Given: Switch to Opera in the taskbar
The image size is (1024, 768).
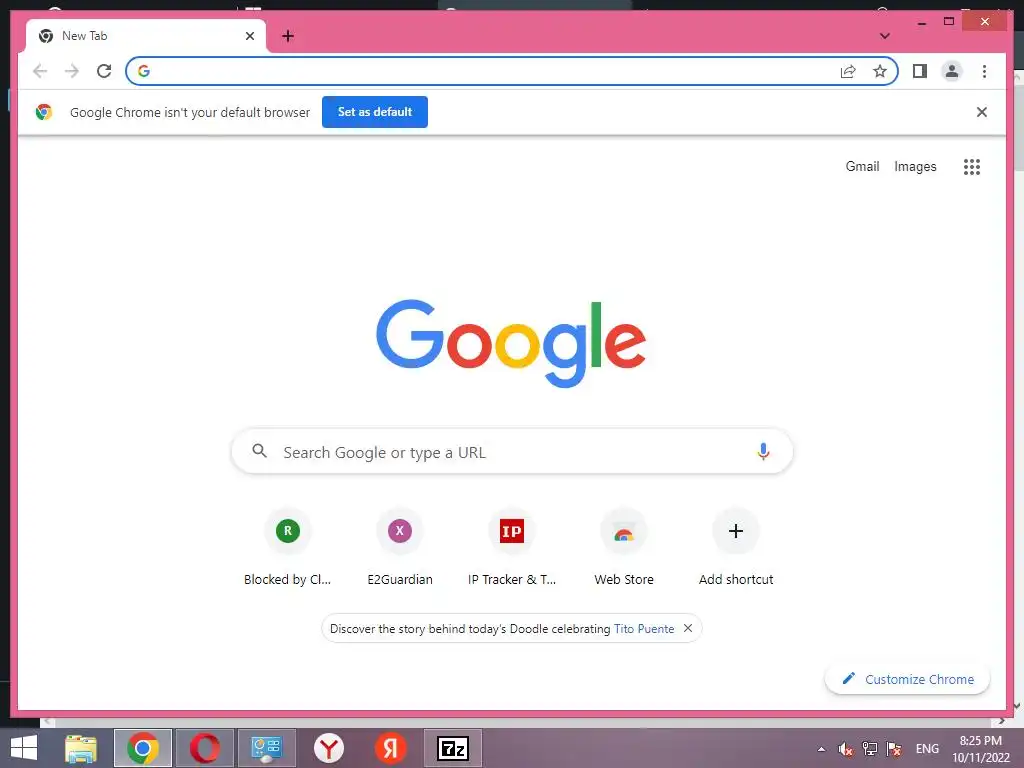Looking at the screenshot, I should click(x=204, y=748).
